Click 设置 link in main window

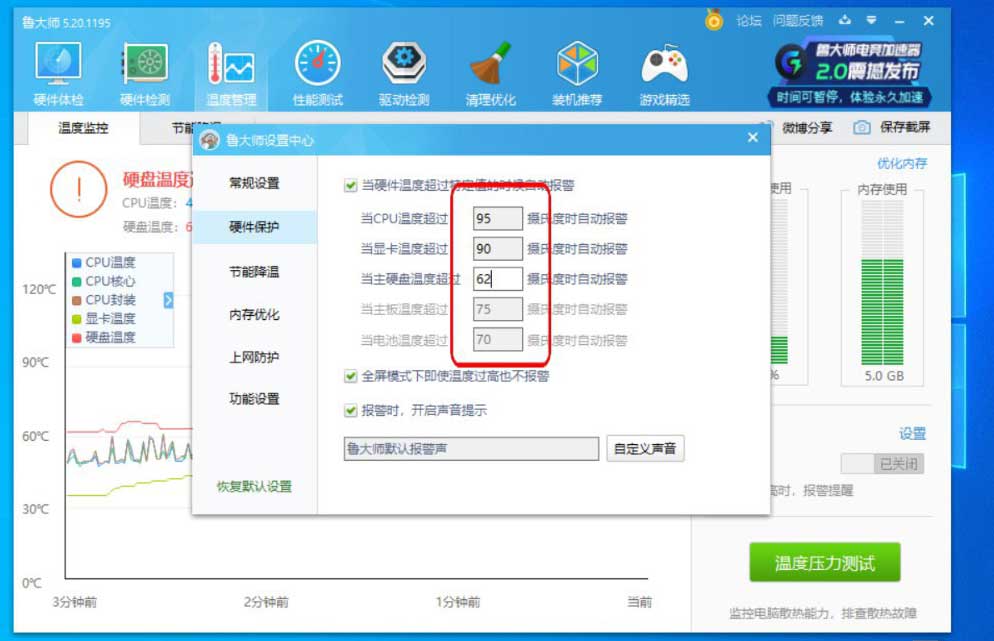[912, 434]
